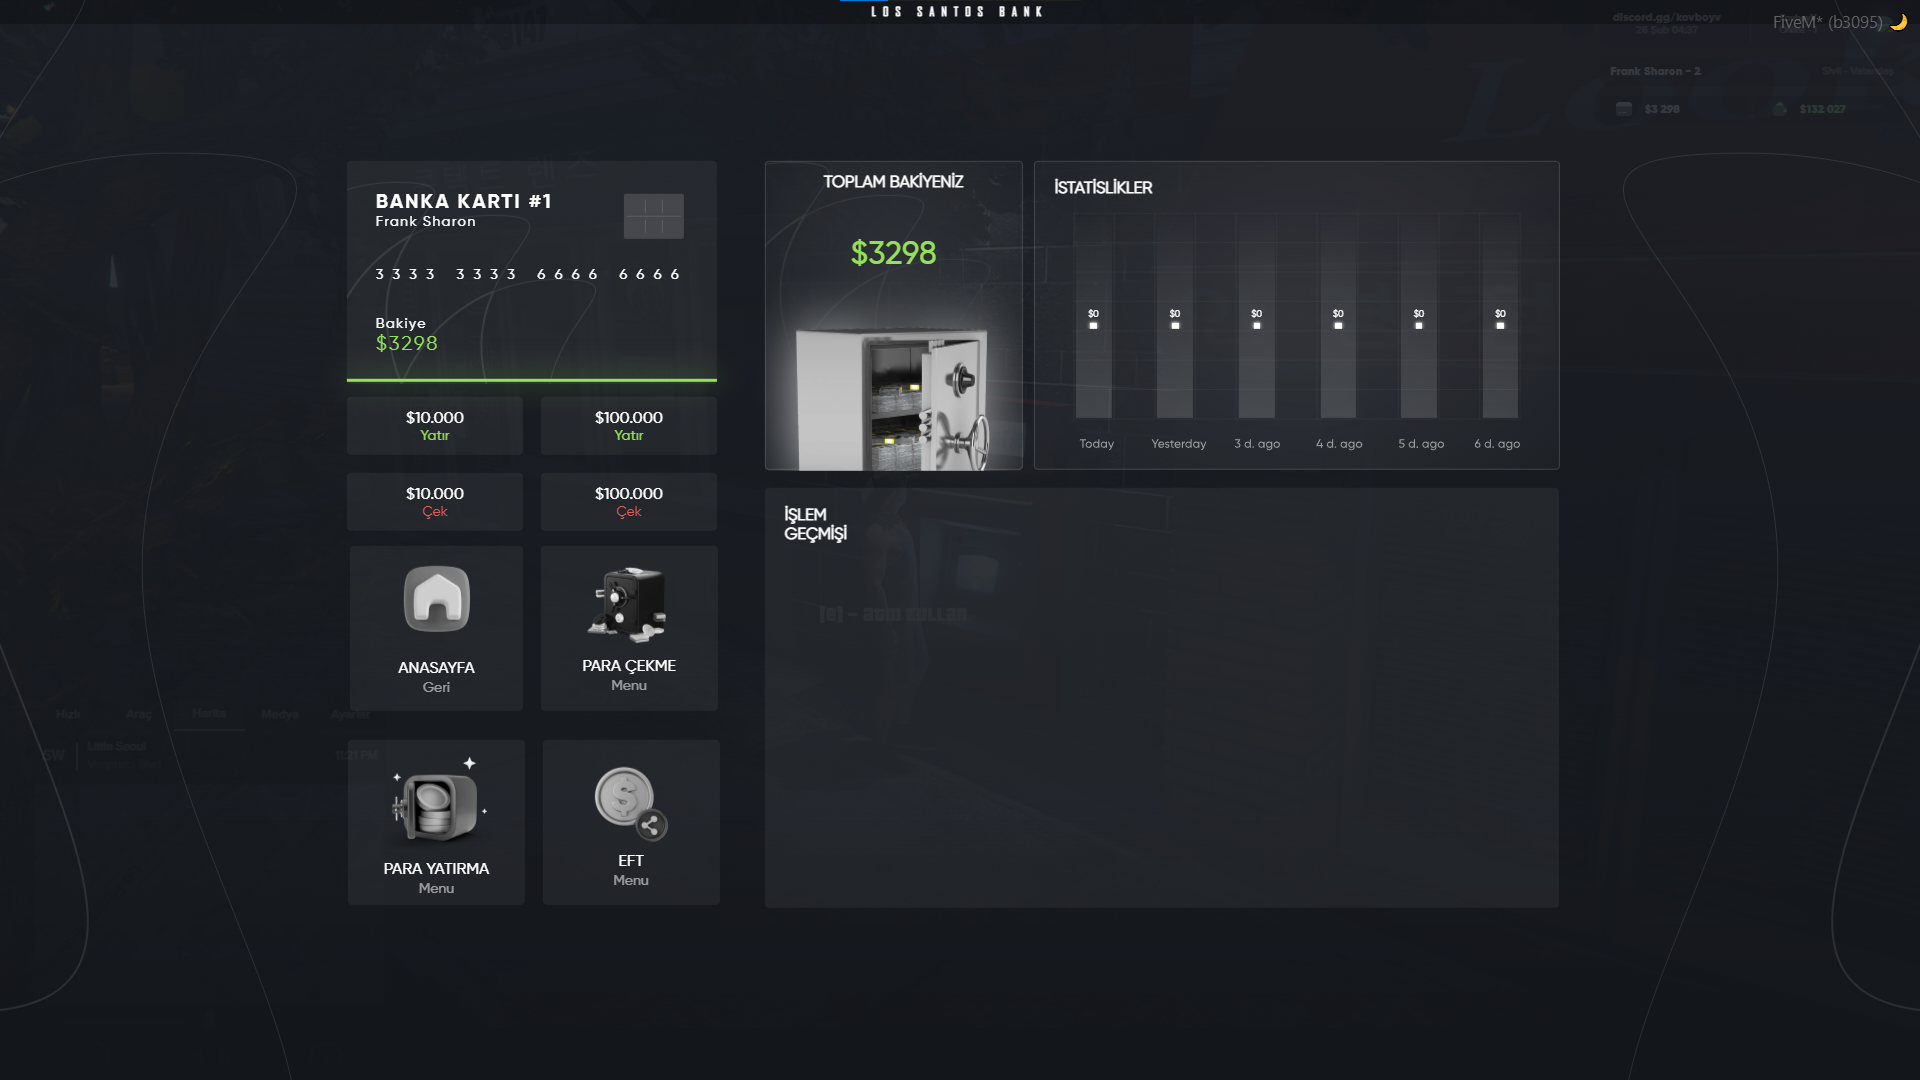1920x1080 pixels.
Task: Click the 5 d. ago axis label
Action: point(1421,444)
